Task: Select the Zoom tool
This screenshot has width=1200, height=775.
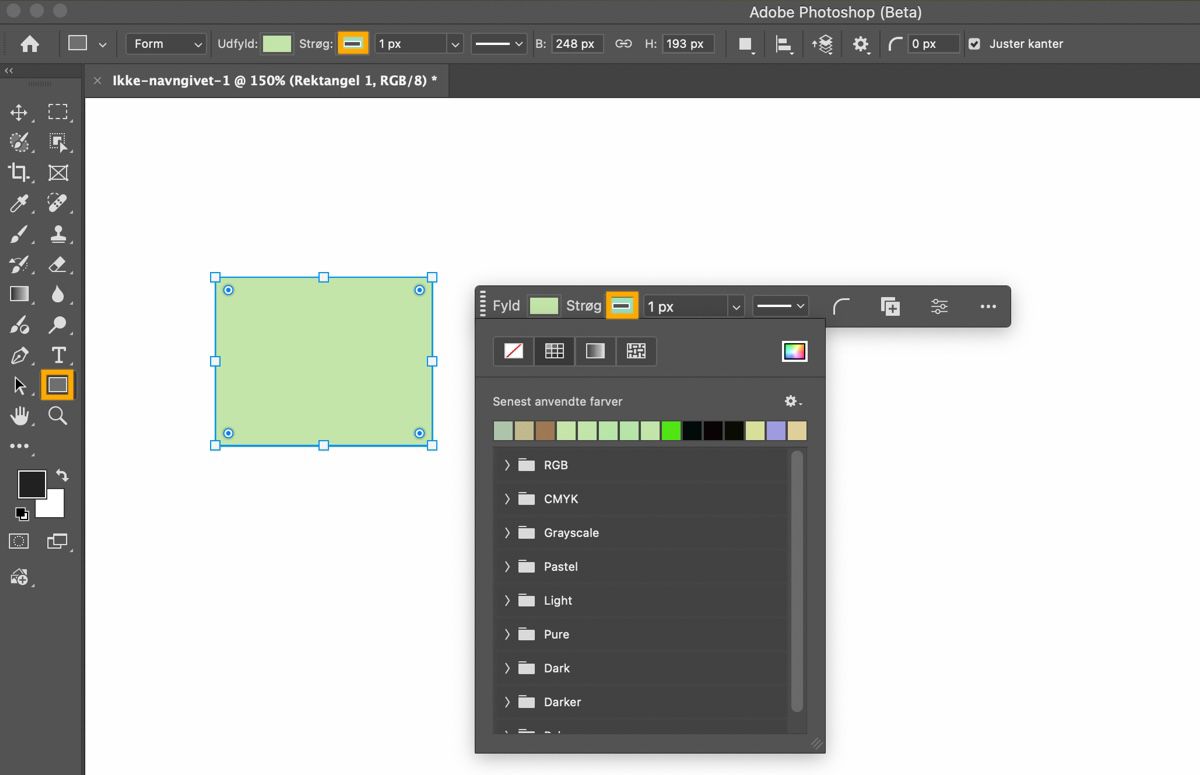Action: (x=58, y=416)
